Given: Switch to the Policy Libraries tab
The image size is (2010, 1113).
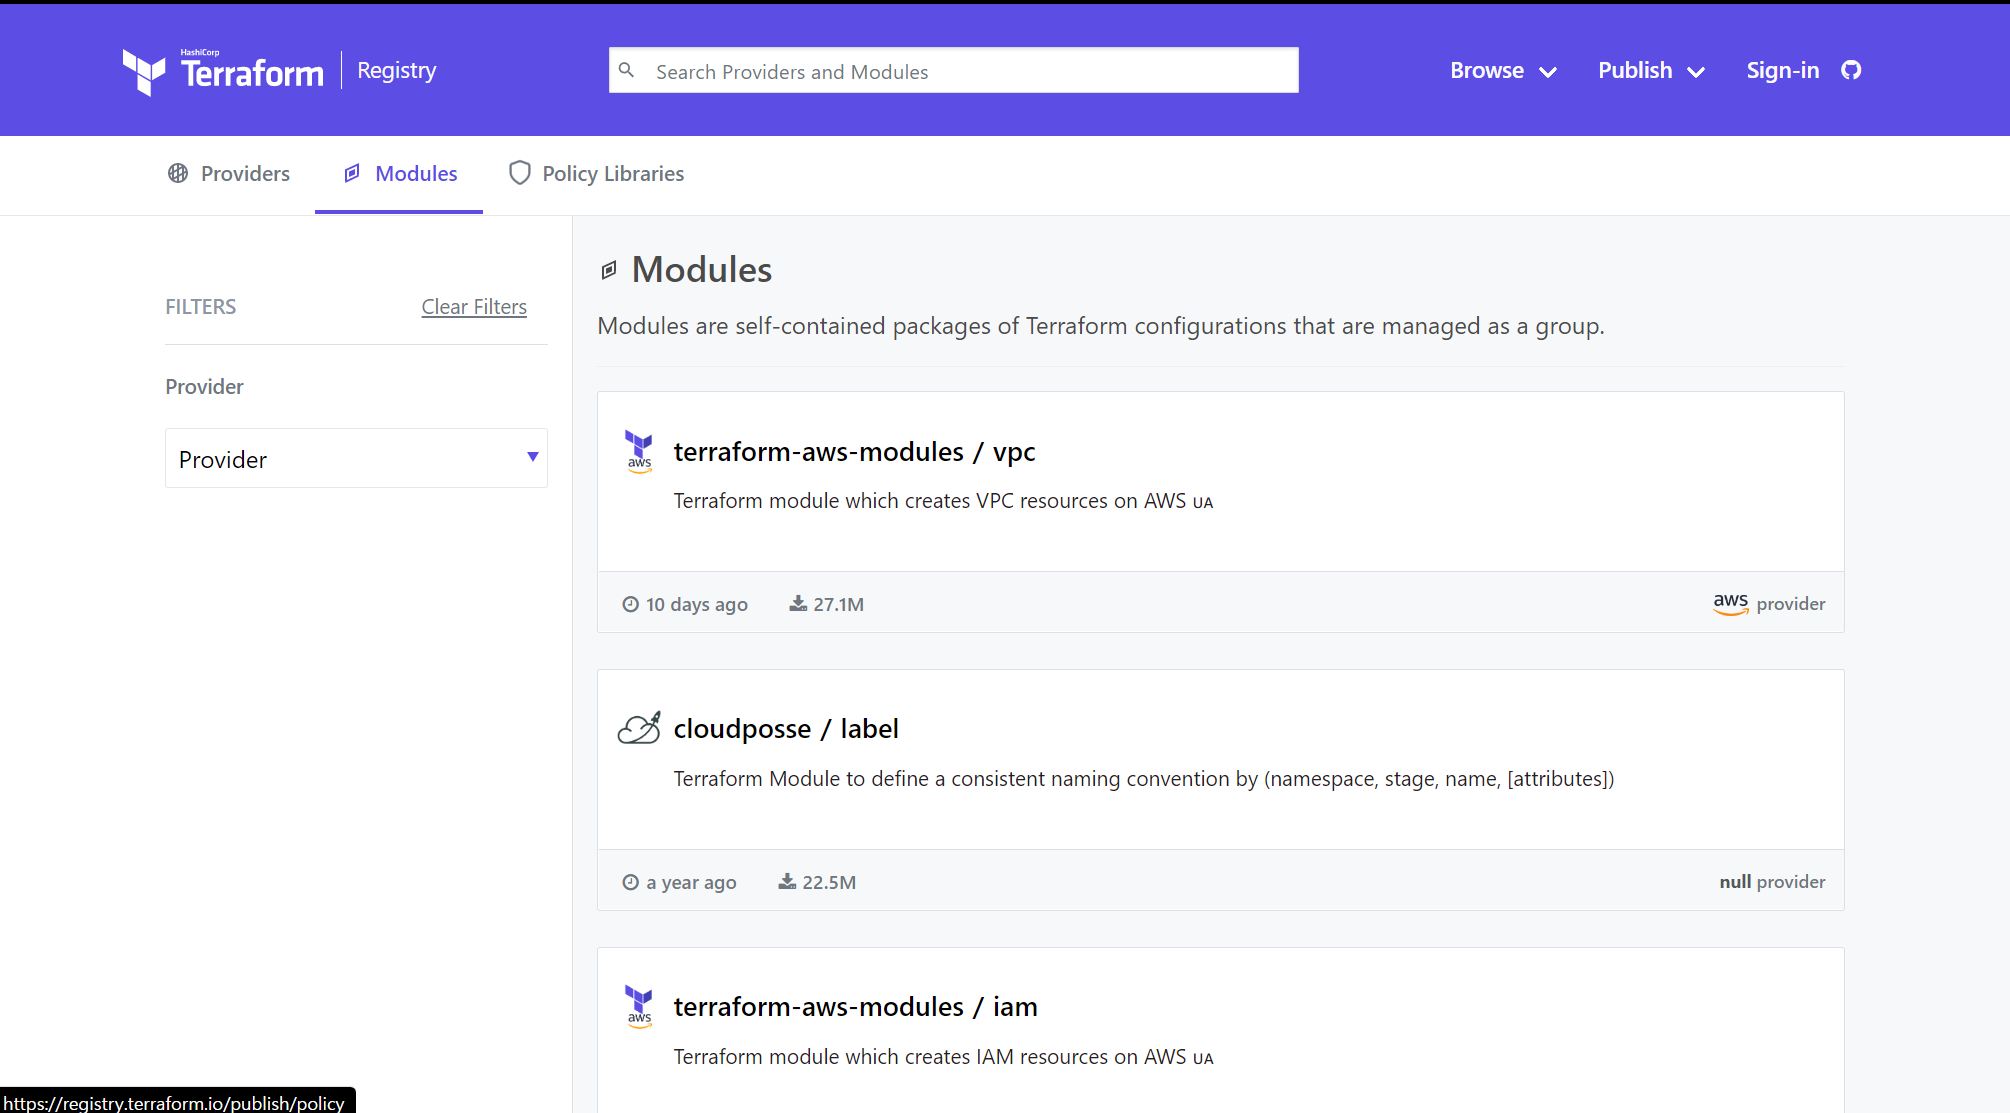Looking at the screenshot, I should point(596,173).
